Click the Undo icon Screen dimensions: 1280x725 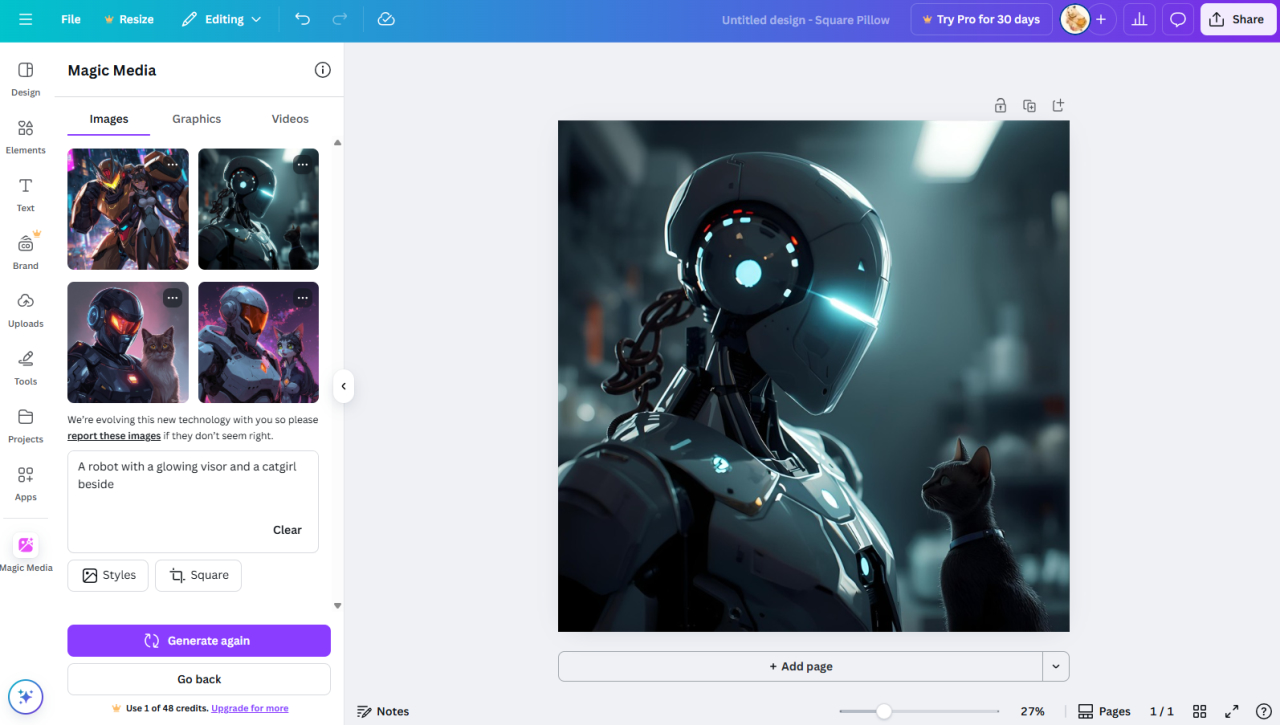point(302,19)
